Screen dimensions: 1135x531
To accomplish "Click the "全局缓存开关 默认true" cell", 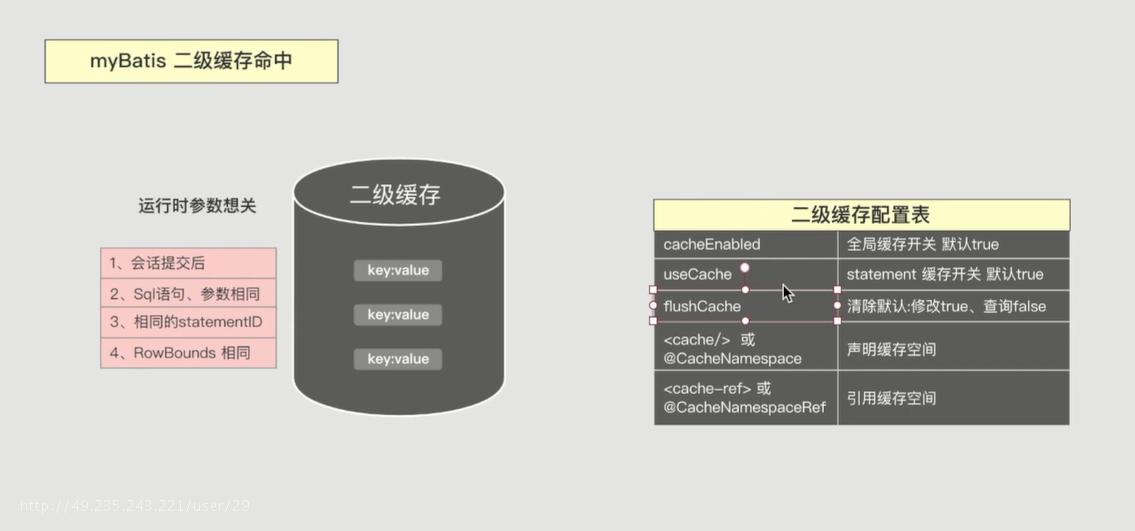I will point(954,245).
